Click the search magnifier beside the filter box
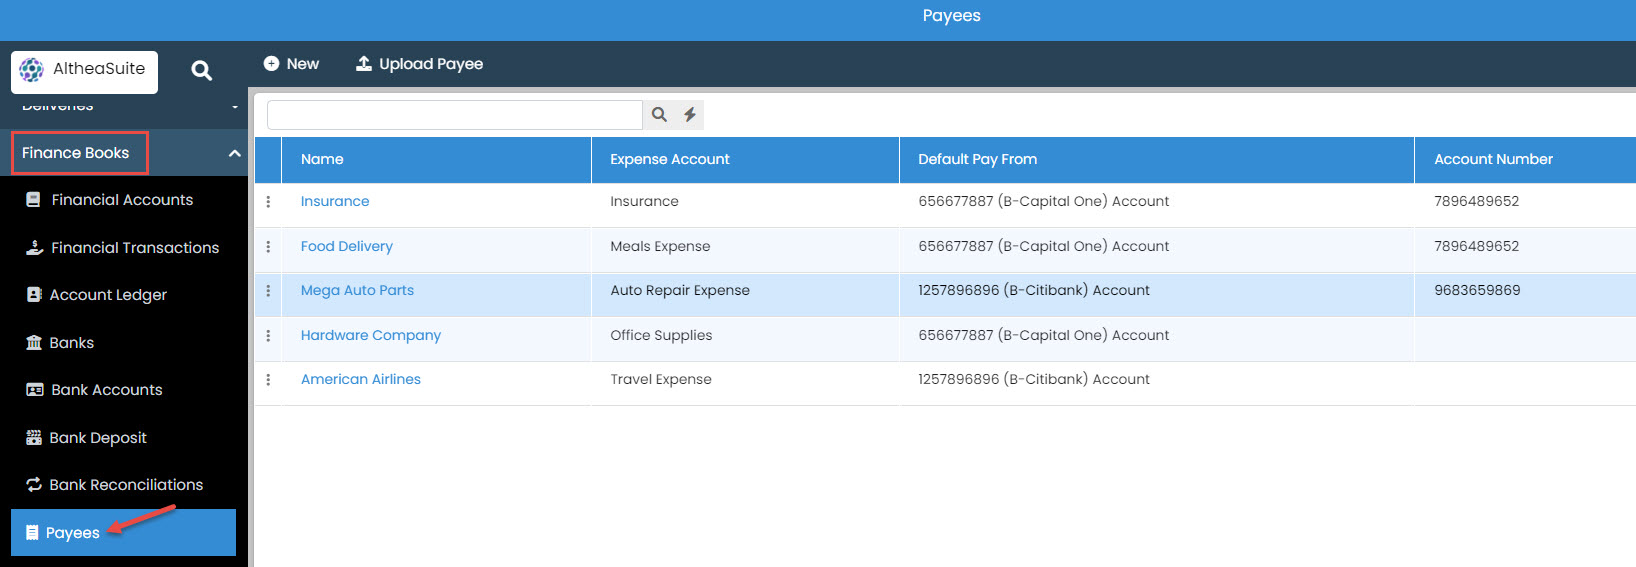The height and width of the screenshot is (567, 1636). tap(659, 115)
